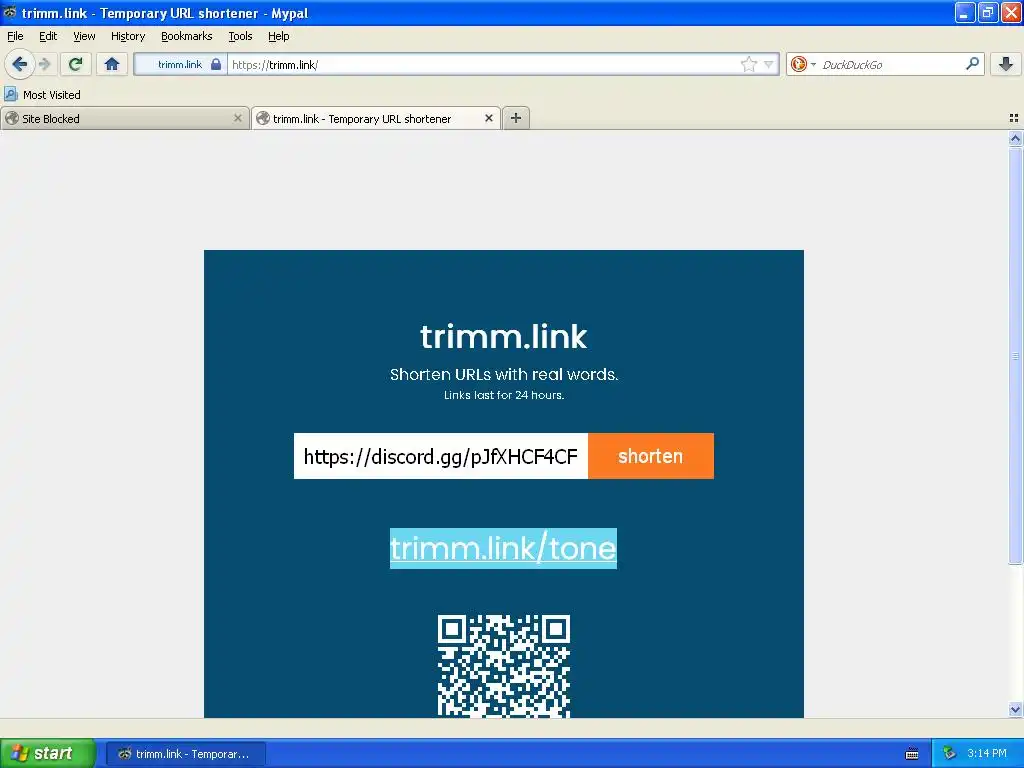Open a new tab with plus button
Image resolution: width=1024 pixels, height=768 pixels.
tap(516, 118)
